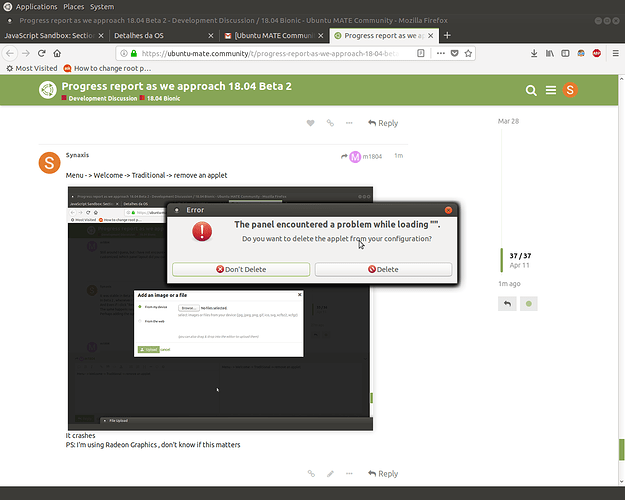This screenshot has width=625, height=500.
Task: Copy link of previous post
Action: point(330,123)
